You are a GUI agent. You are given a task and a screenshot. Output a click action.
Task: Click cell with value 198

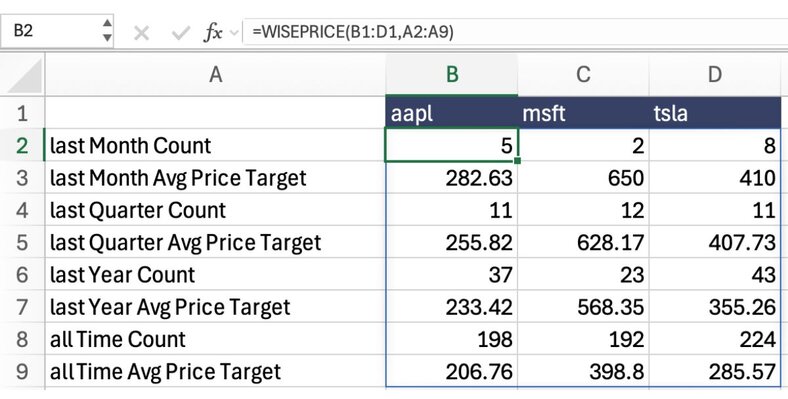452,339
